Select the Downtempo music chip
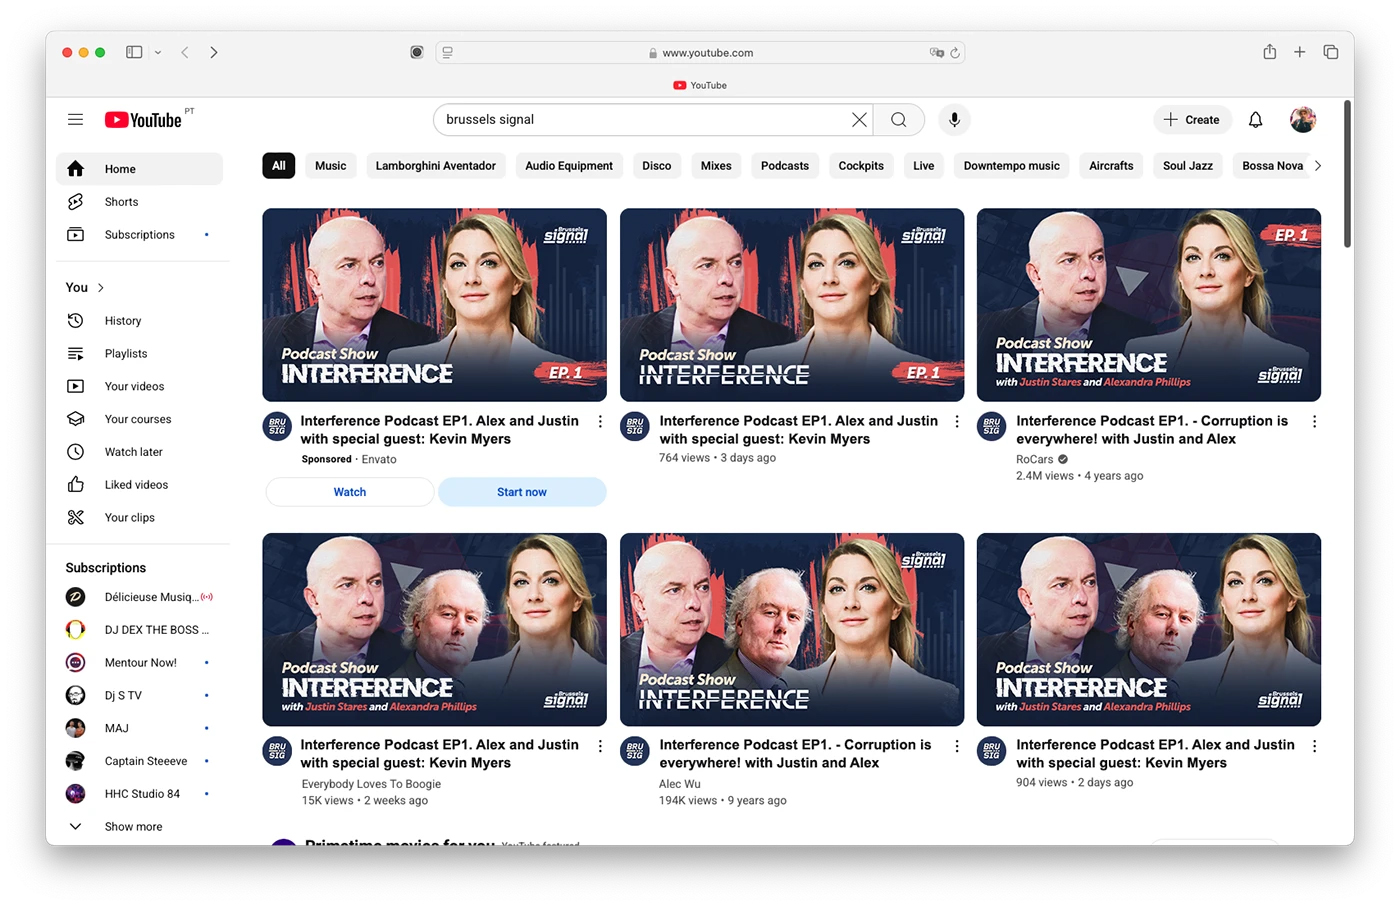This screenshot has width=1400, height=906. (x=1012, y=166)
